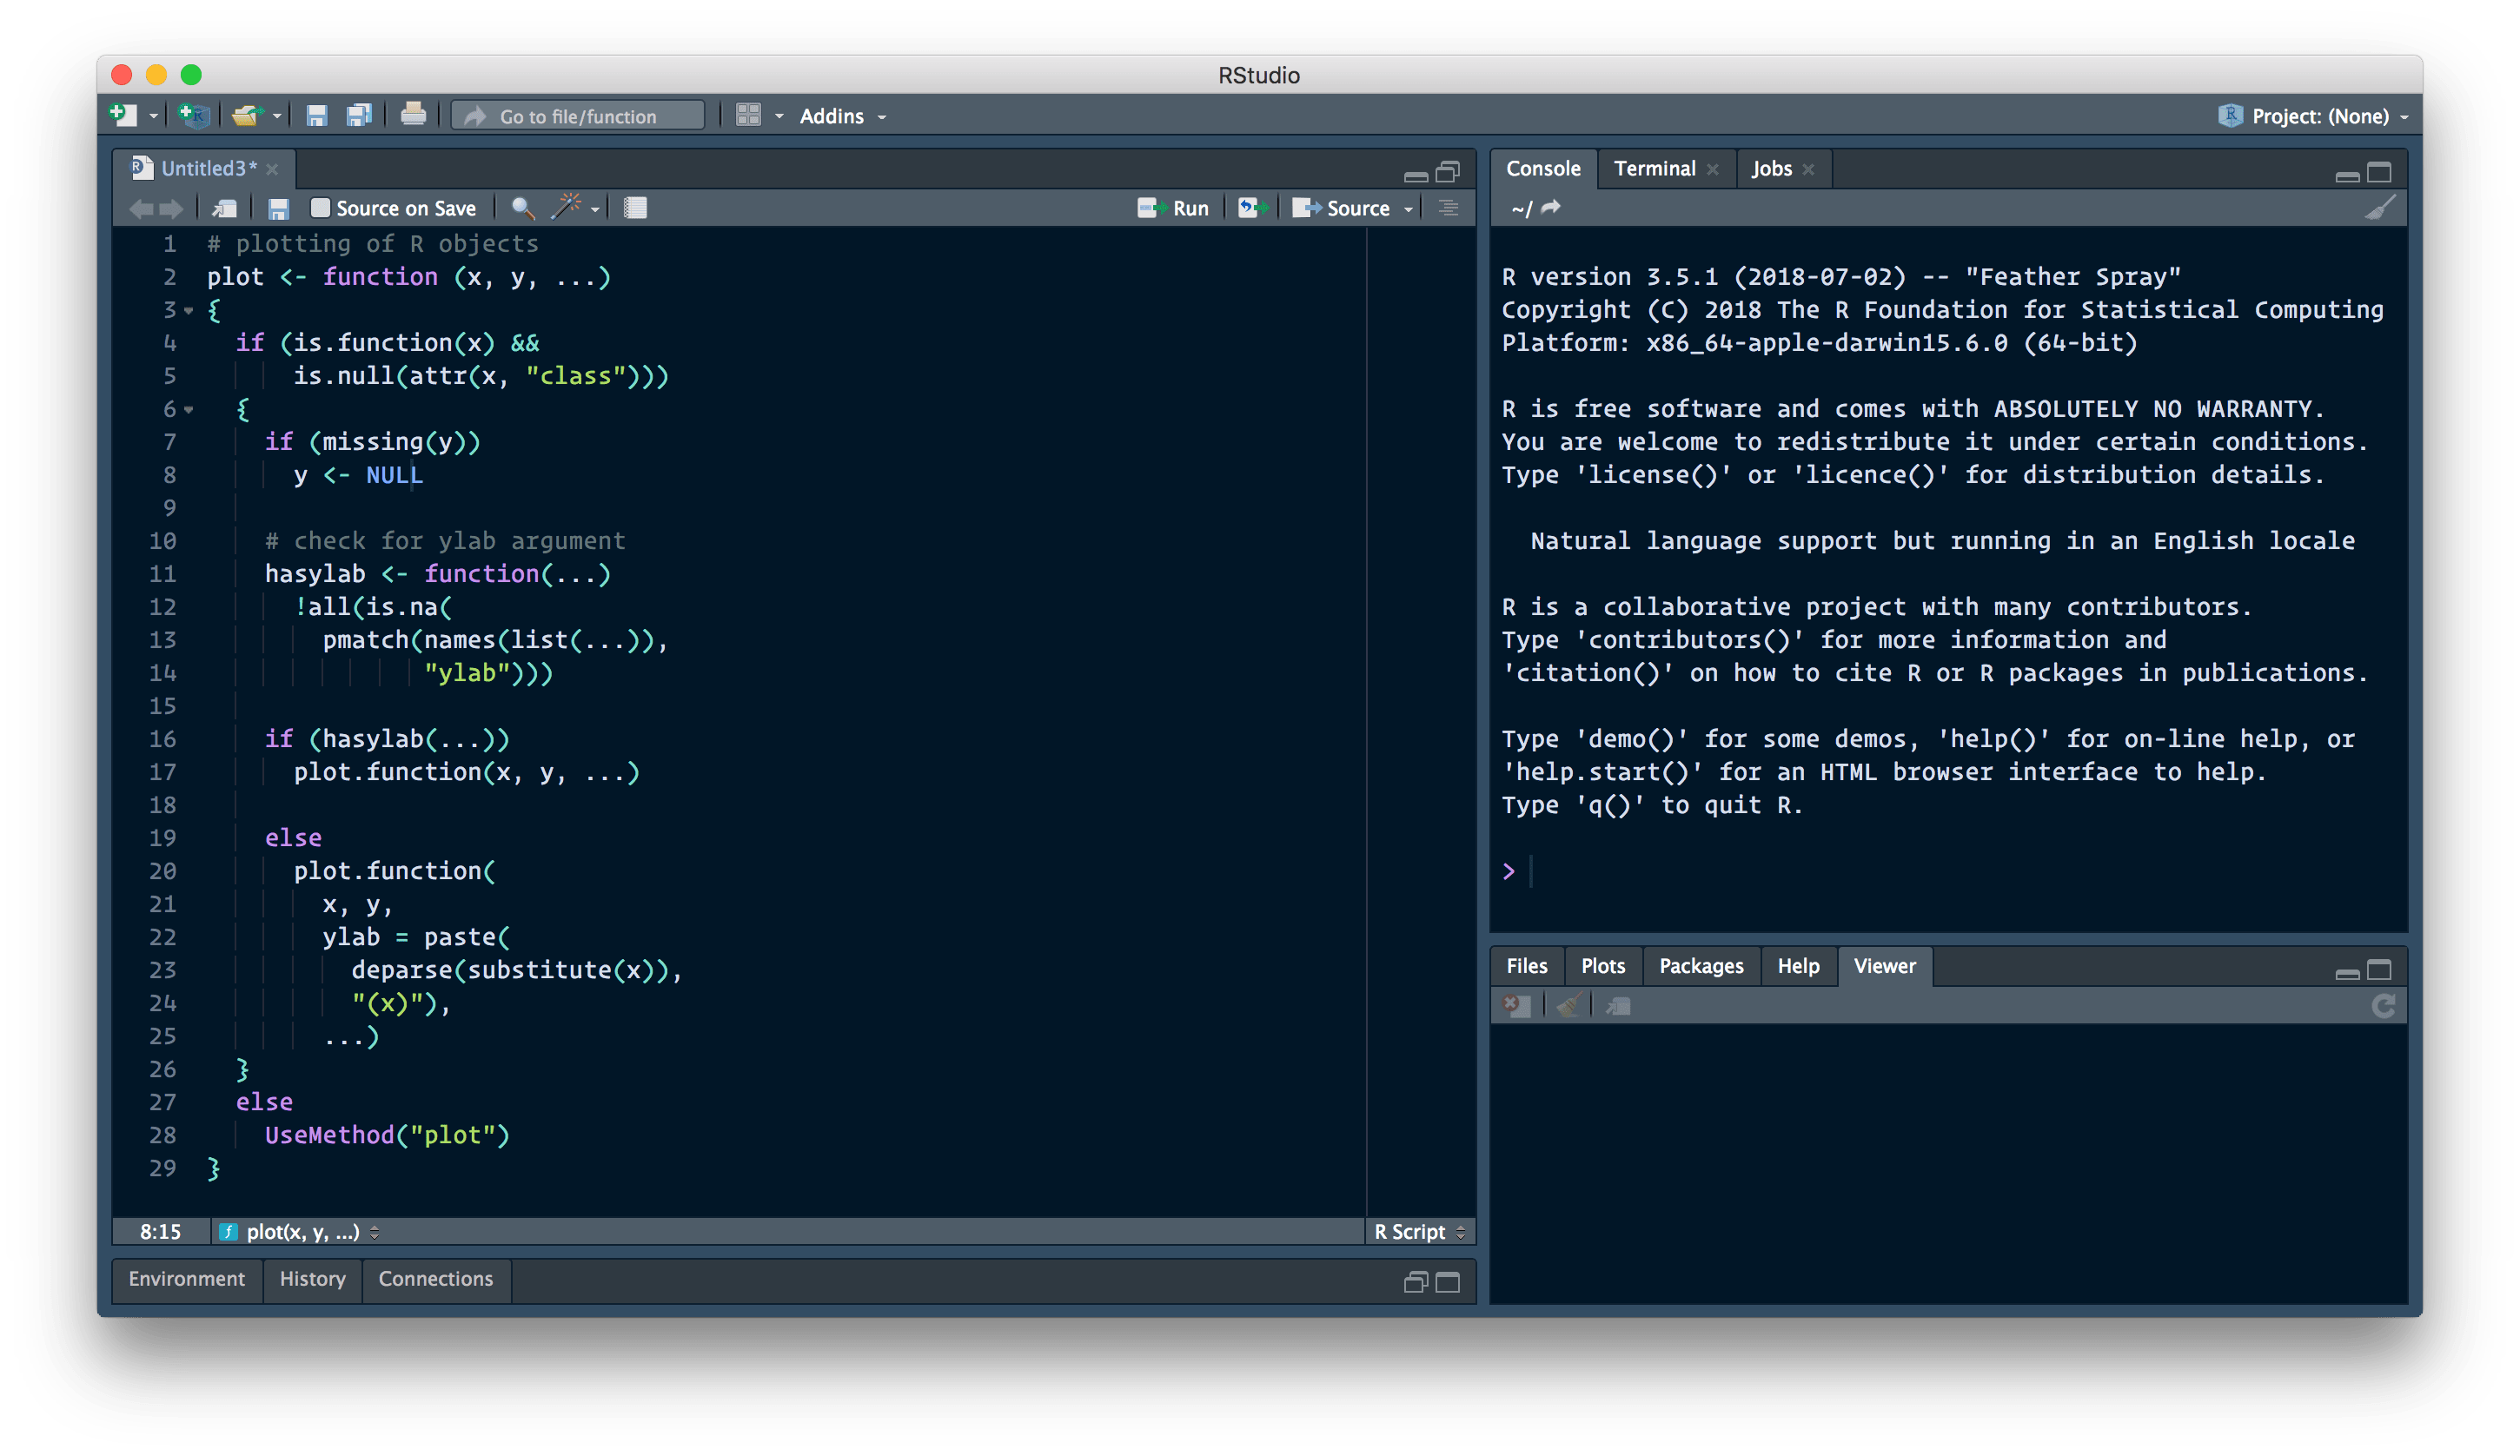Collapse code fold at line 3
Image resolution: width=2520 pixels, height=1456 pixels.
pyautogui.click(x=189, y=310)
